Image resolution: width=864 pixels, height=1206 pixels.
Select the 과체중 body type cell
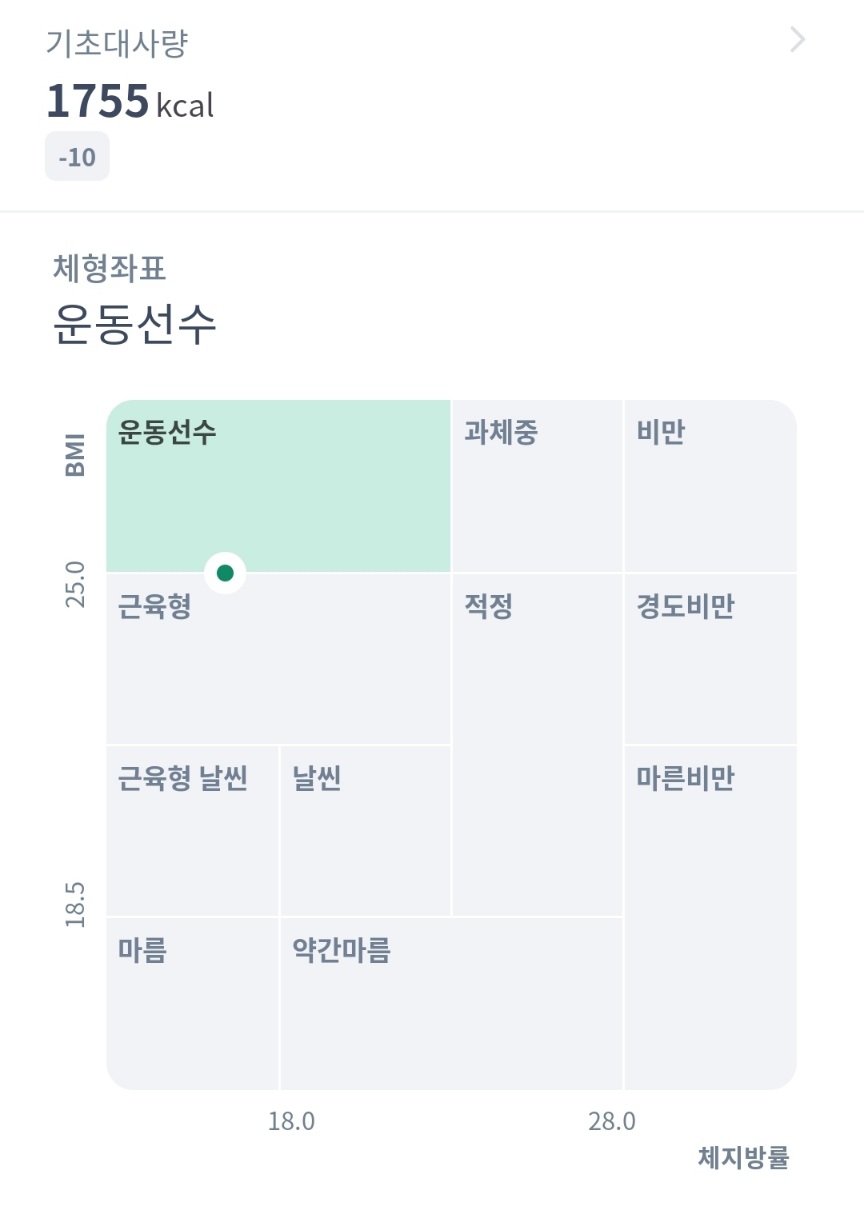[537, 486]
